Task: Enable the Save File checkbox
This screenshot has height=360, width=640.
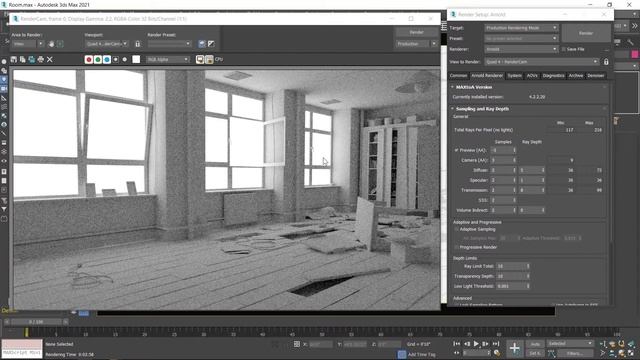Action: (x=564, y=49)
